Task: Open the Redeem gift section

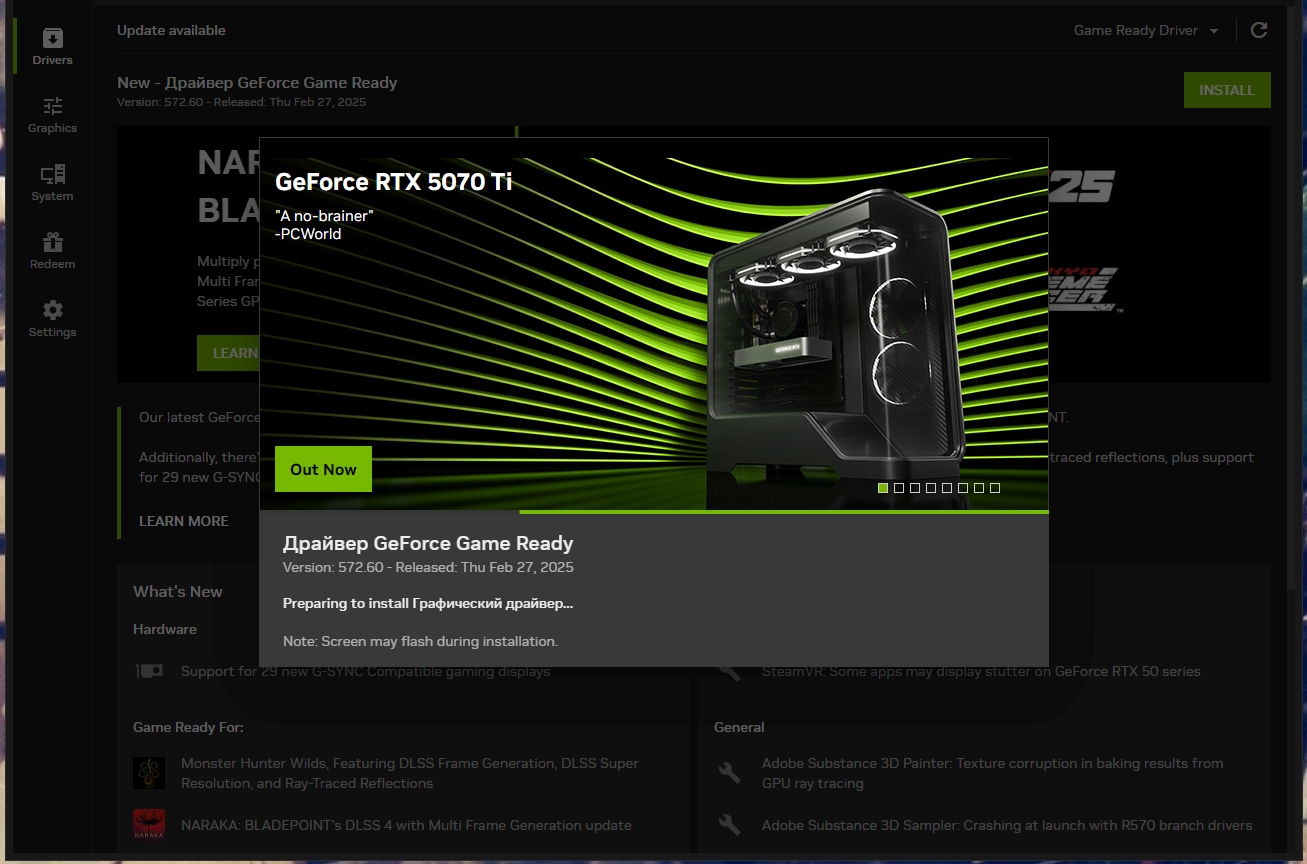Action: pyautogui.click(x=52, y=251)
